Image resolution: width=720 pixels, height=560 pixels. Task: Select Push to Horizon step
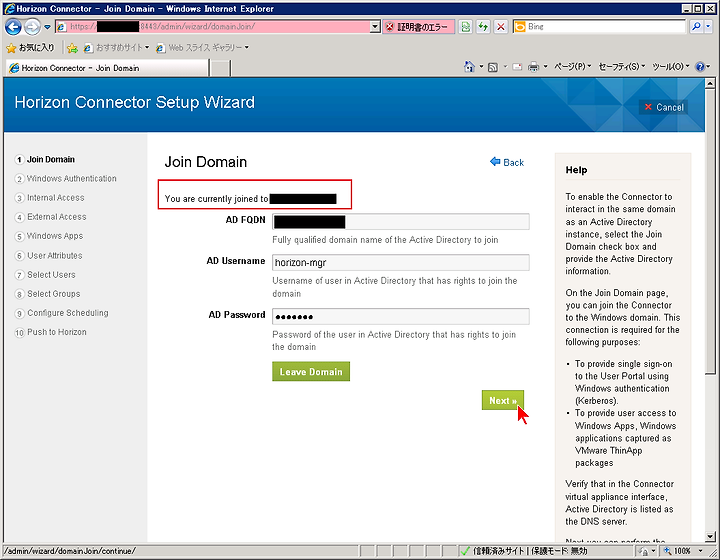coord(51,332)
